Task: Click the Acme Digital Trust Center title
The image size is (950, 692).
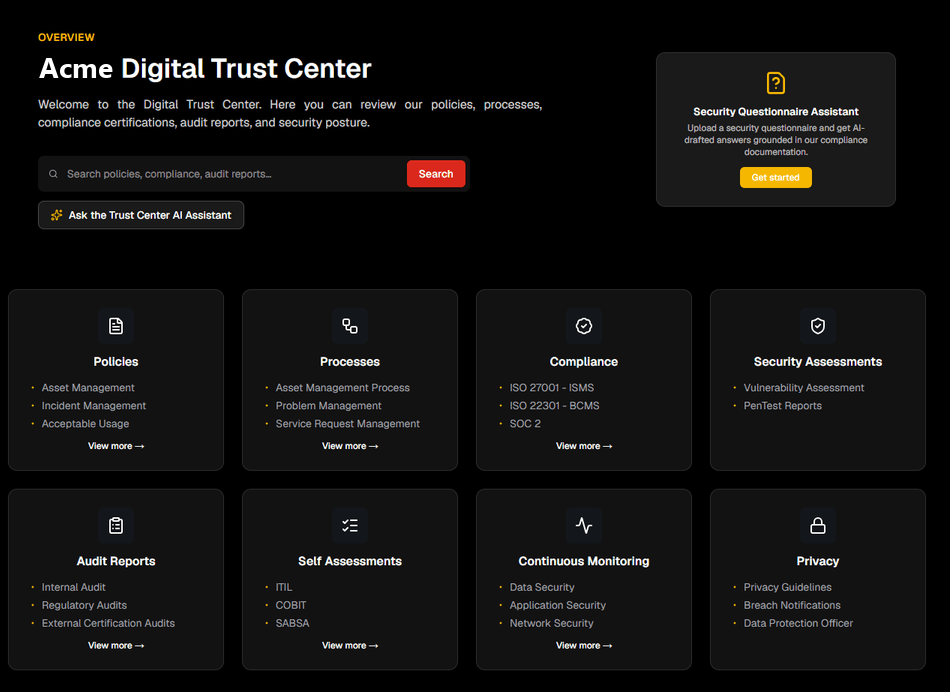Action: tap(205, 68)
